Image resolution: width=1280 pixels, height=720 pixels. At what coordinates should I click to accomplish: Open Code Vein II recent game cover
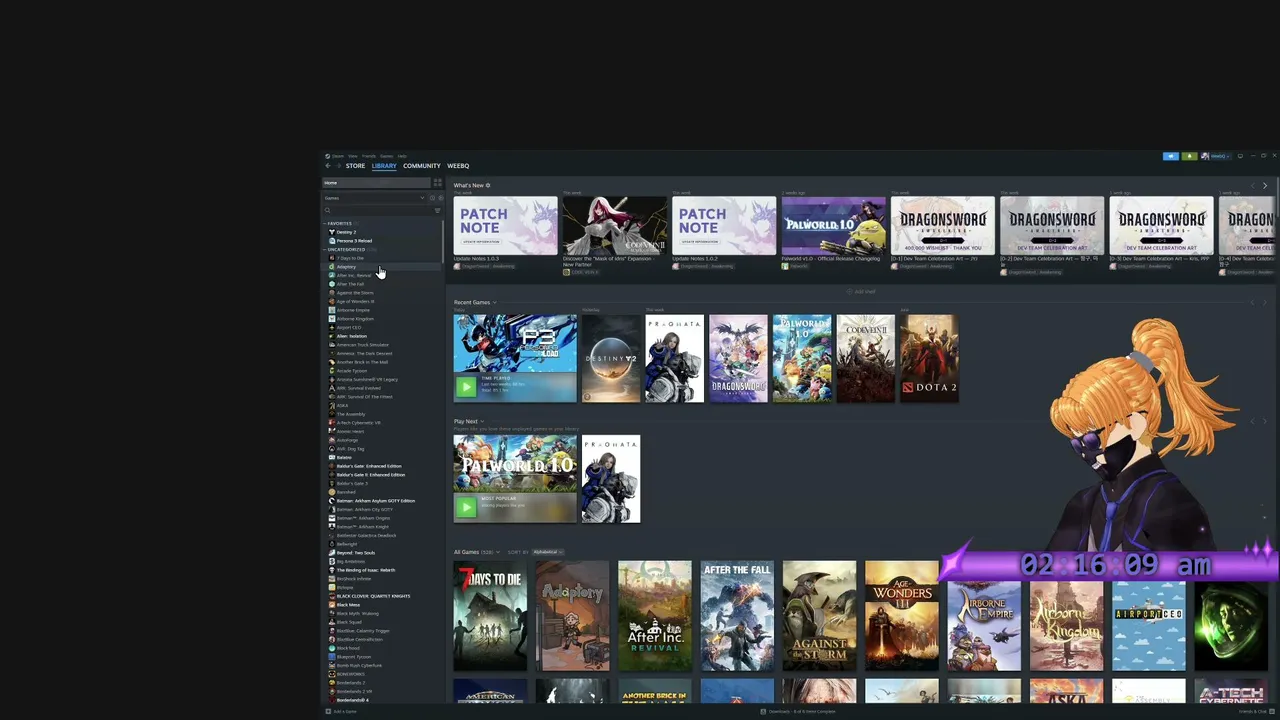(x=865, y=359)
